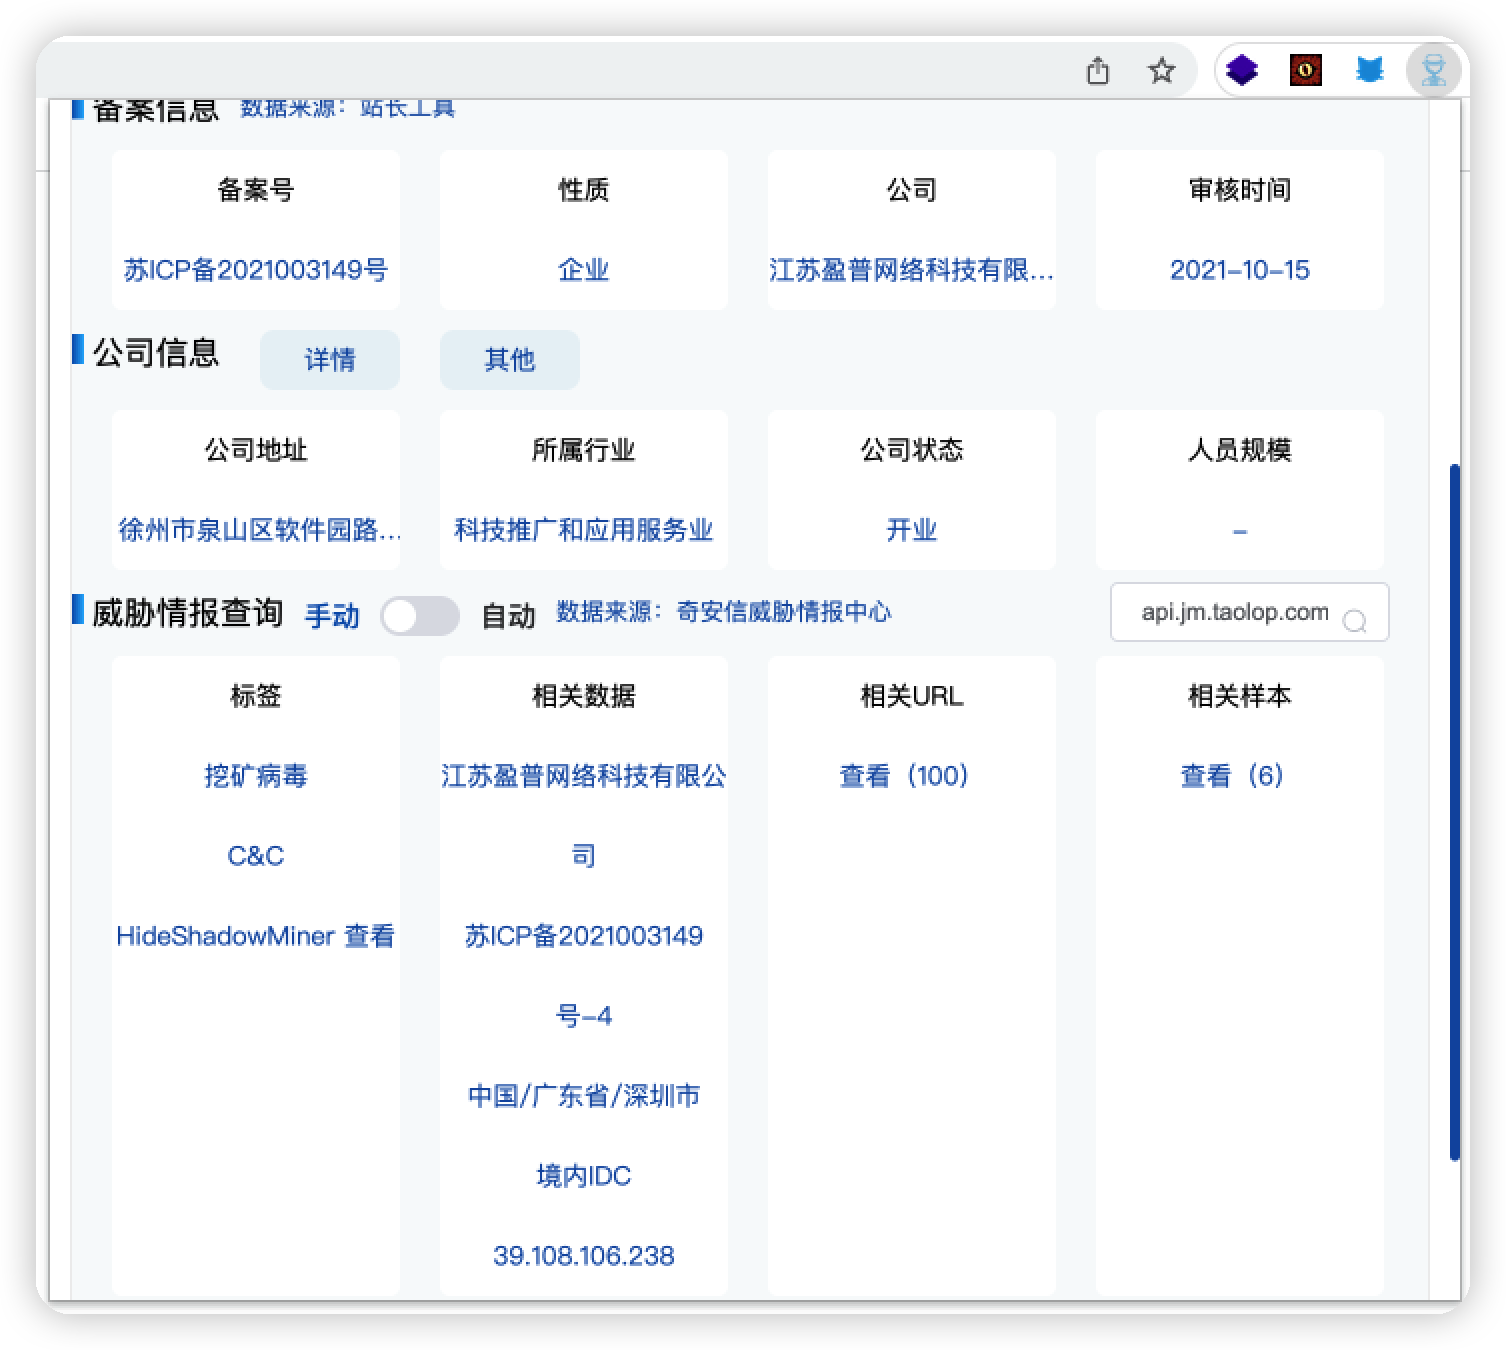
Task: Click the 公司信息 heading
Action: (x=156, y=353)
